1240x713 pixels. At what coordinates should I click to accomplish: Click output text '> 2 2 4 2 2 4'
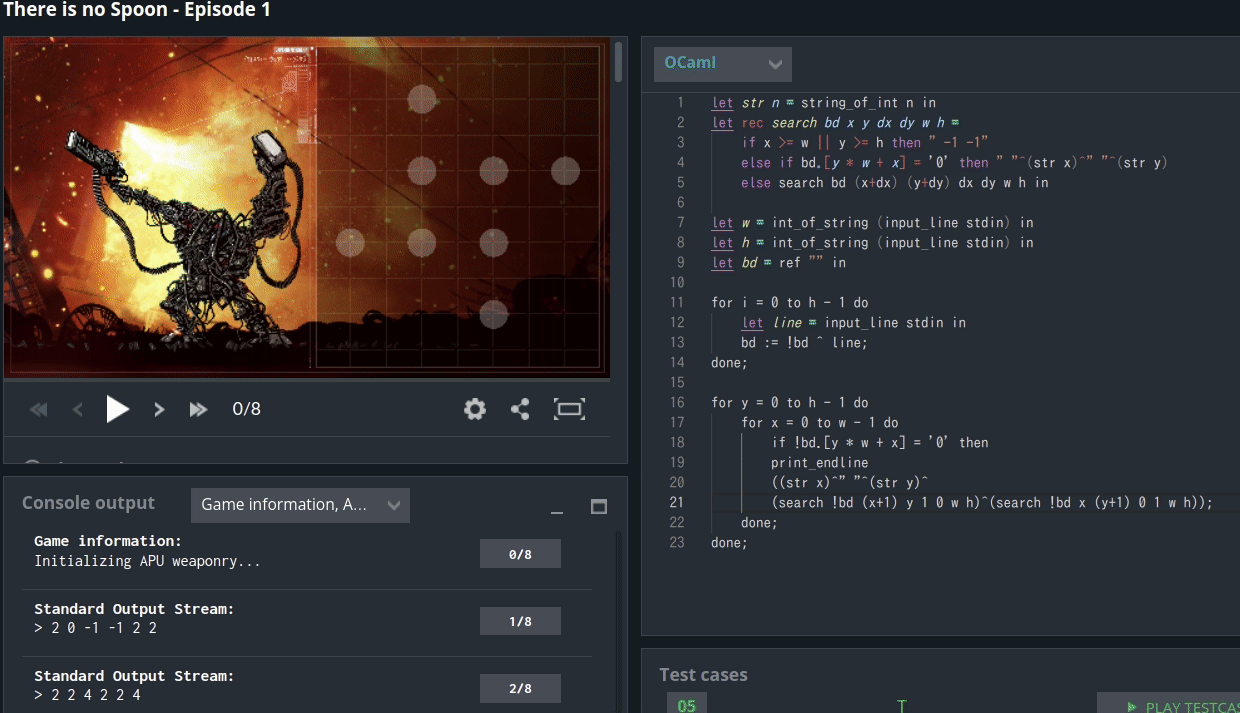tap(88, 695)
